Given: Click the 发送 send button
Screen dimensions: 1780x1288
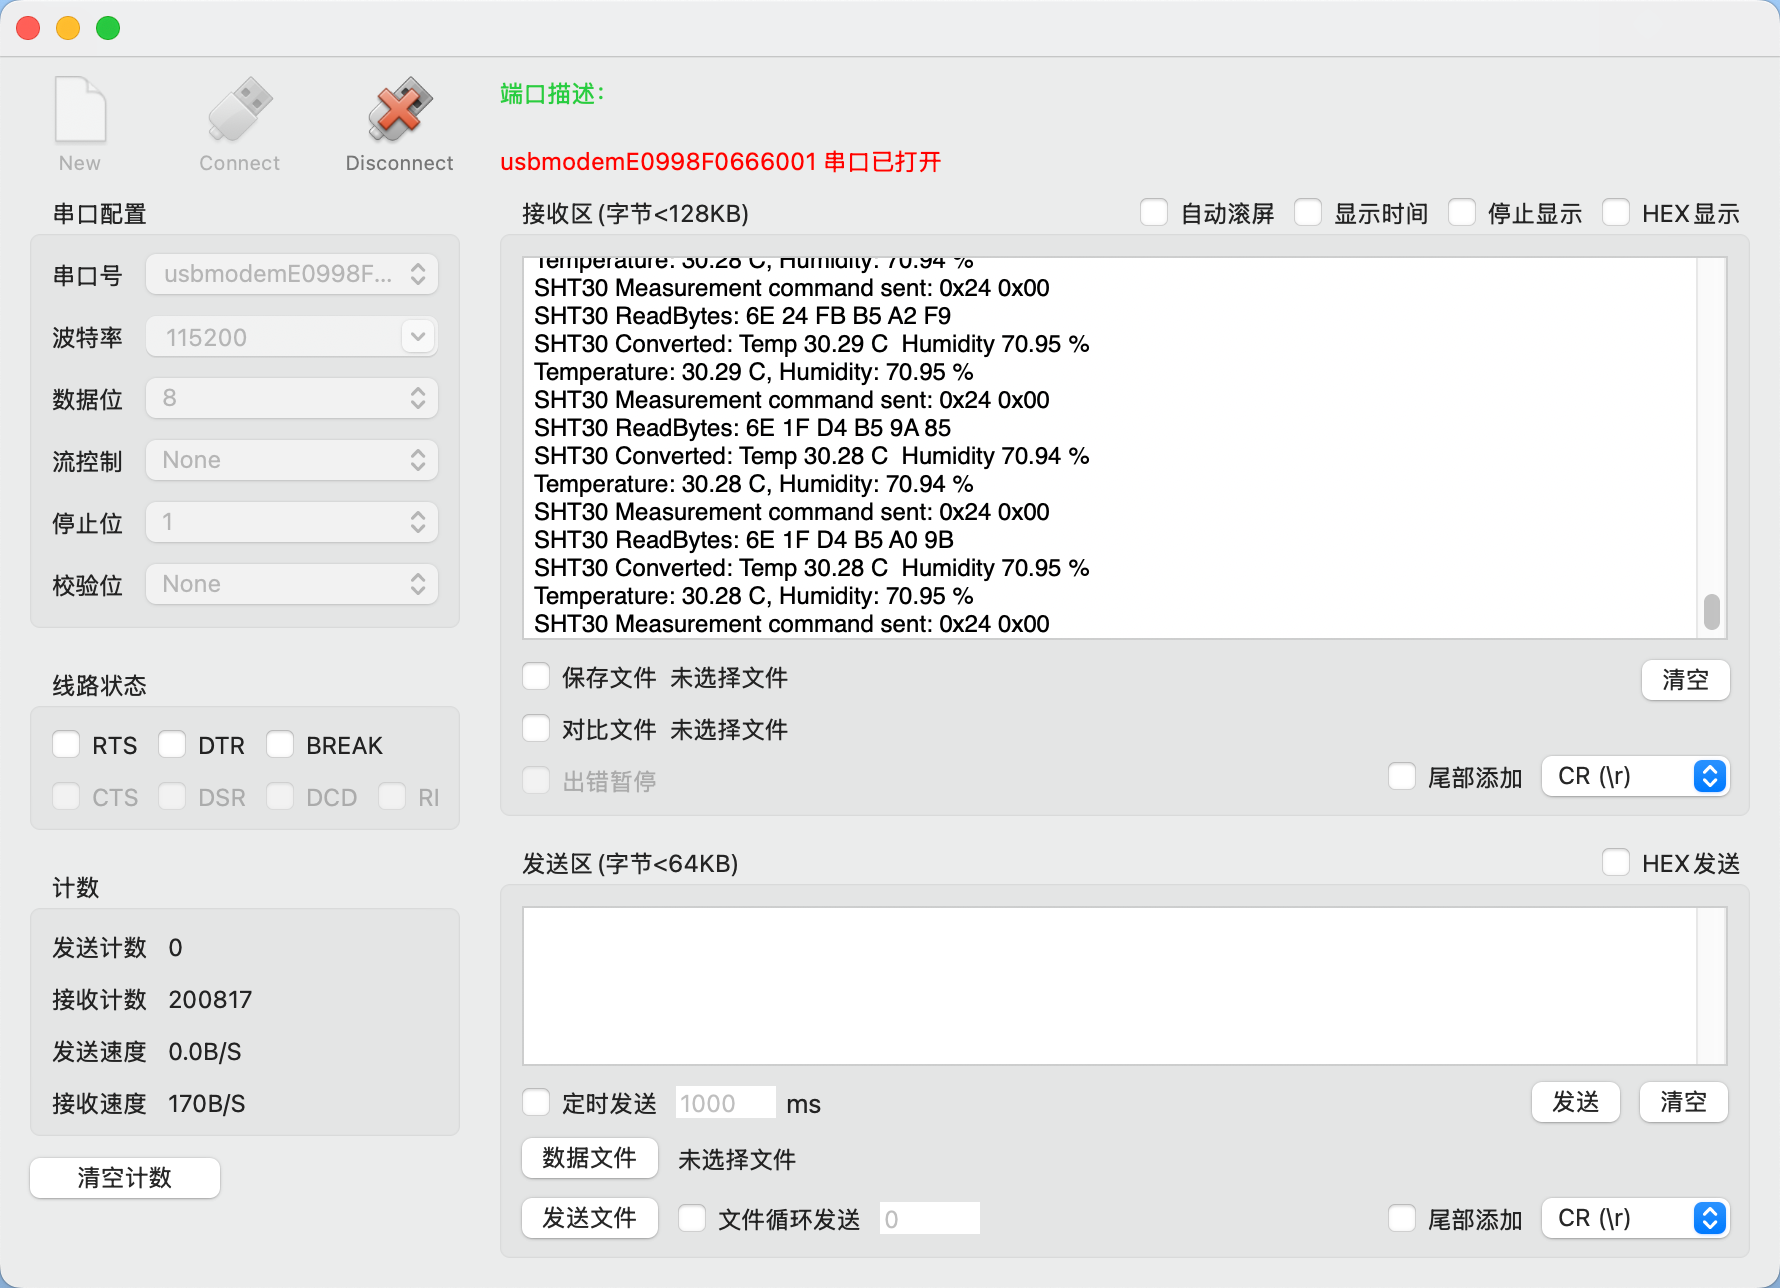Looking at the screenshot, I should click(x=1575, y=1103).
